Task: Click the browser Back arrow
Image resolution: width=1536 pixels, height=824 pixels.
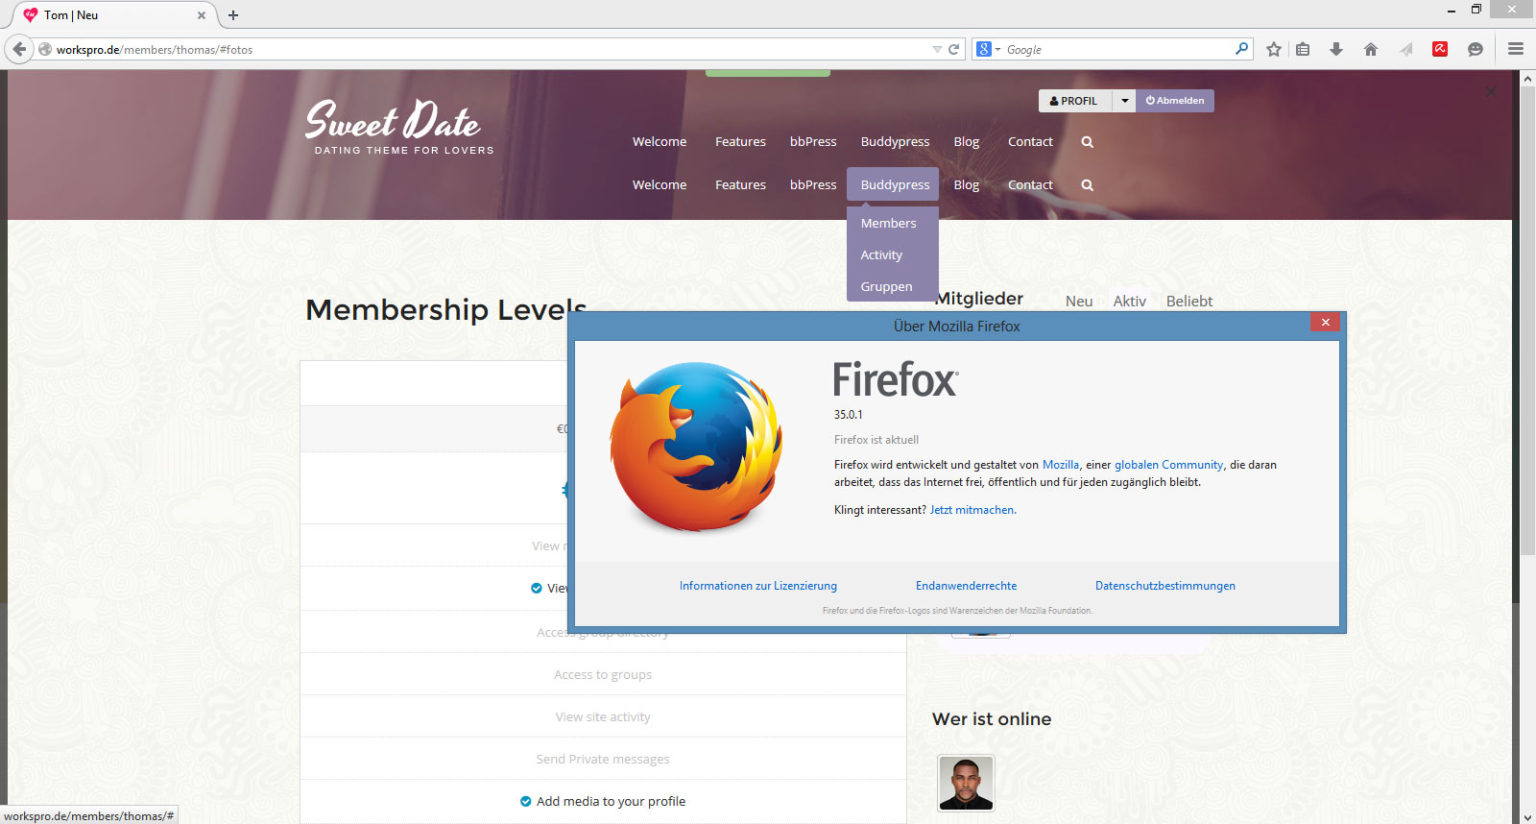Action: click(x=19, y=49)
